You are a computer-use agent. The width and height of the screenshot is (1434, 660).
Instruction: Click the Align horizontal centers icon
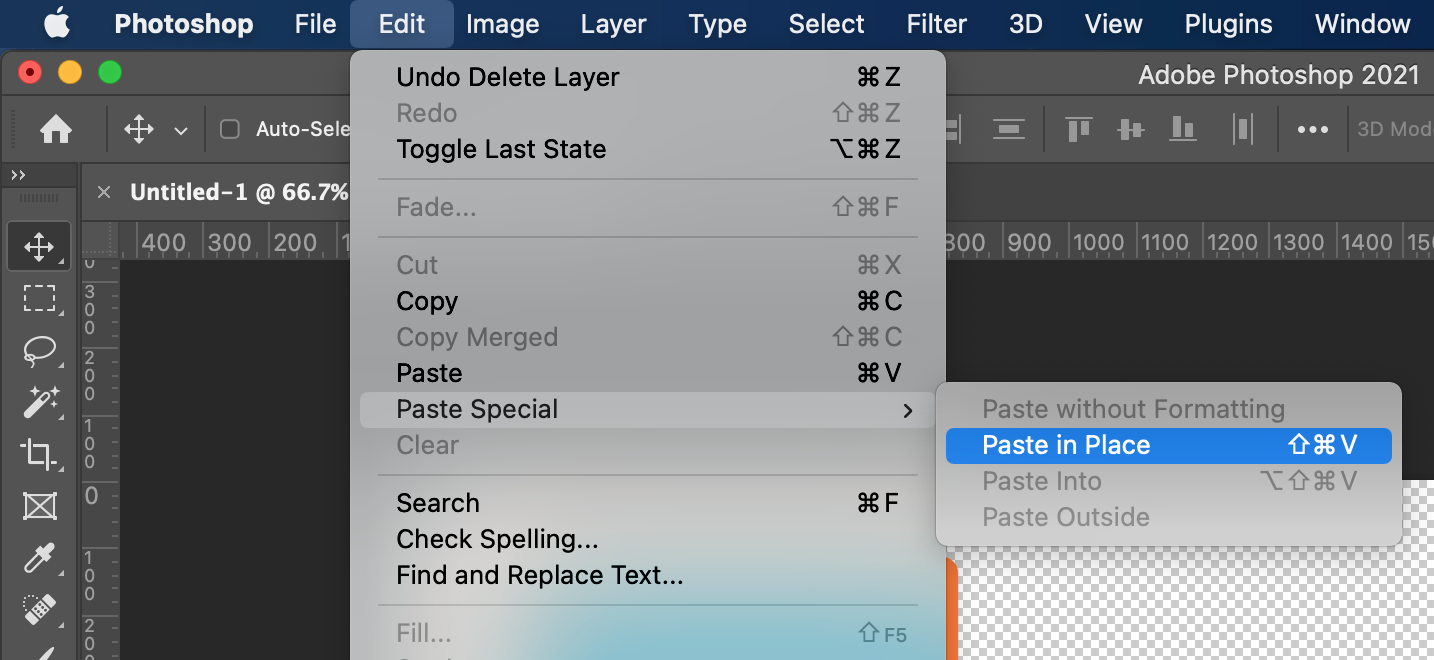click(1008, 129)
